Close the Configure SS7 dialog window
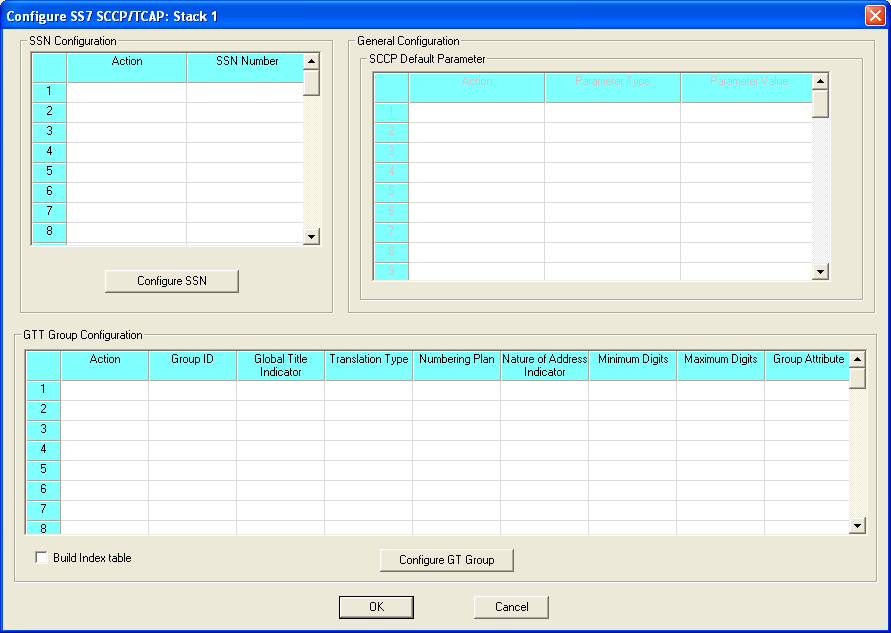Screen dimensions: 891x633 (873, 16)
